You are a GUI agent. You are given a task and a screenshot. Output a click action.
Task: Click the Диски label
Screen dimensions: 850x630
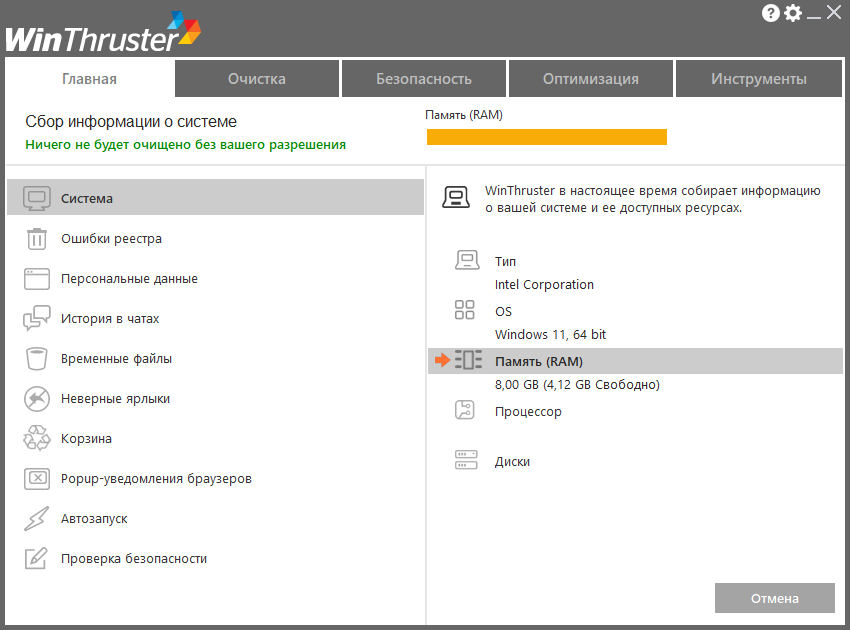coord(512,462)
